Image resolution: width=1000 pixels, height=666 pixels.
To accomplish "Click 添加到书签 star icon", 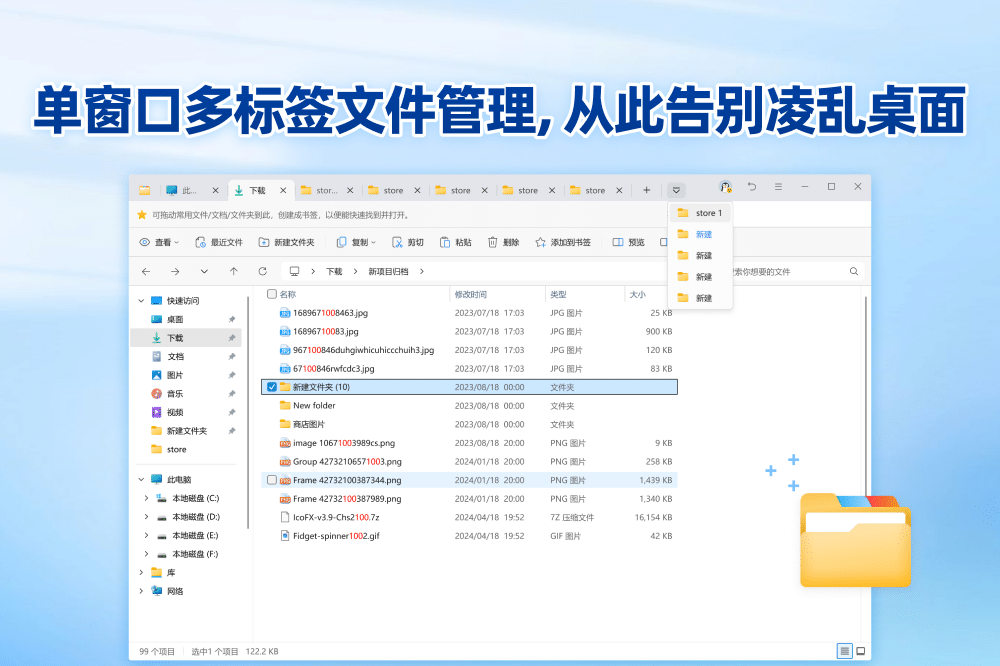I will [541, 242].
